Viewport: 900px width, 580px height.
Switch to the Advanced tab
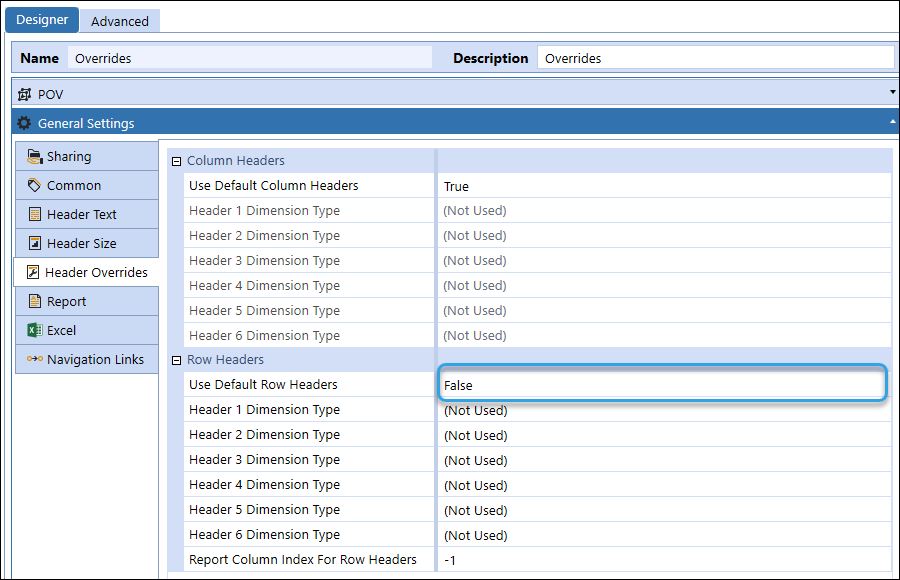pos(119,21)
